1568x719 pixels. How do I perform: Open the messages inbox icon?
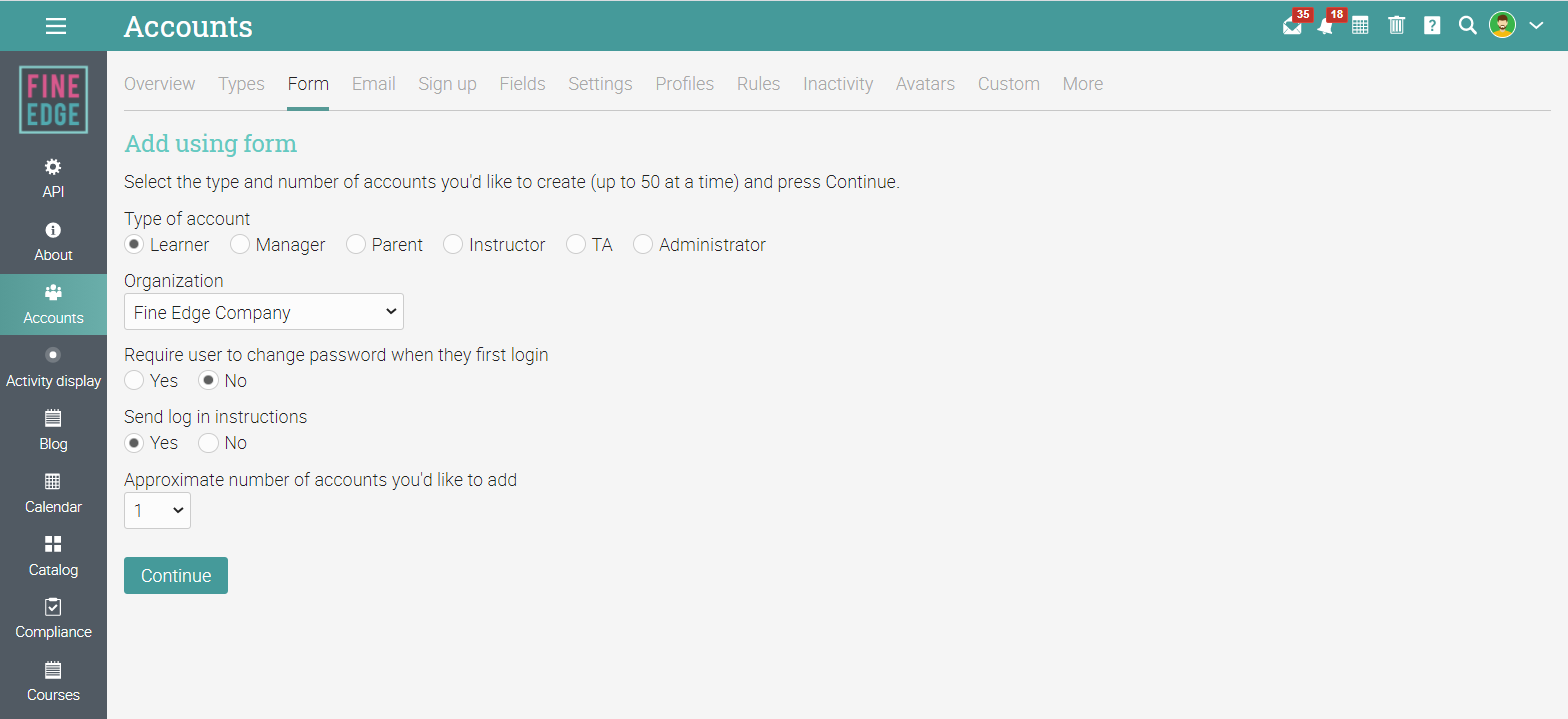tap(1293, 26)
